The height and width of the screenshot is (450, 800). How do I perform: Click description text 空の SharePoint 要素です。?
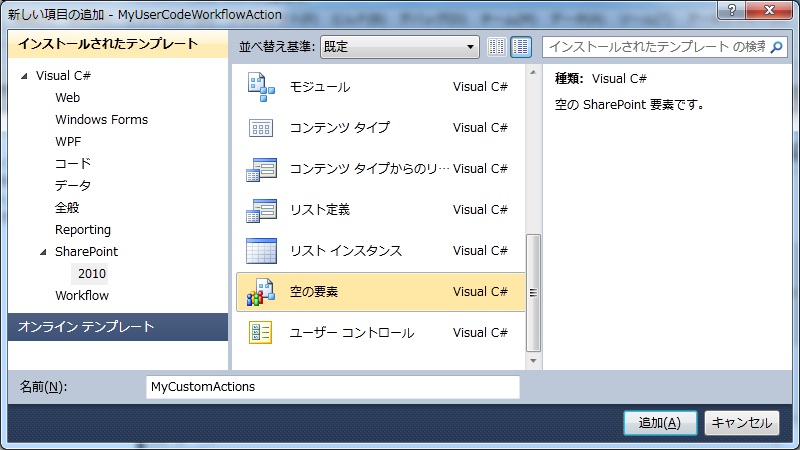coord(630,105)
